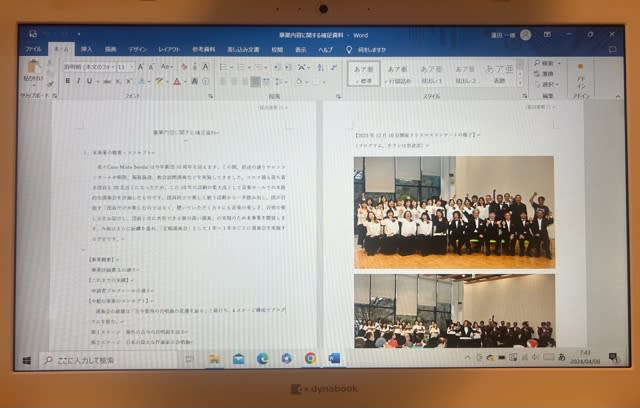This screenshot has width=640, height=408.
Task: Open the Find (検索) dropdown arrow
Action: 559,63
